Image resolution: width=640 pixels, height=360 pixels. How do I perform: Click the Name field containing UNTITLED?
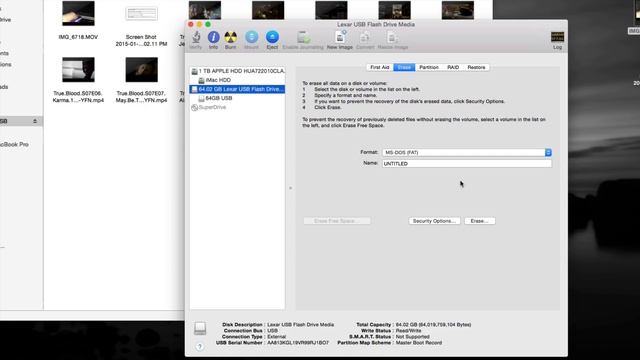pos(467,163)
